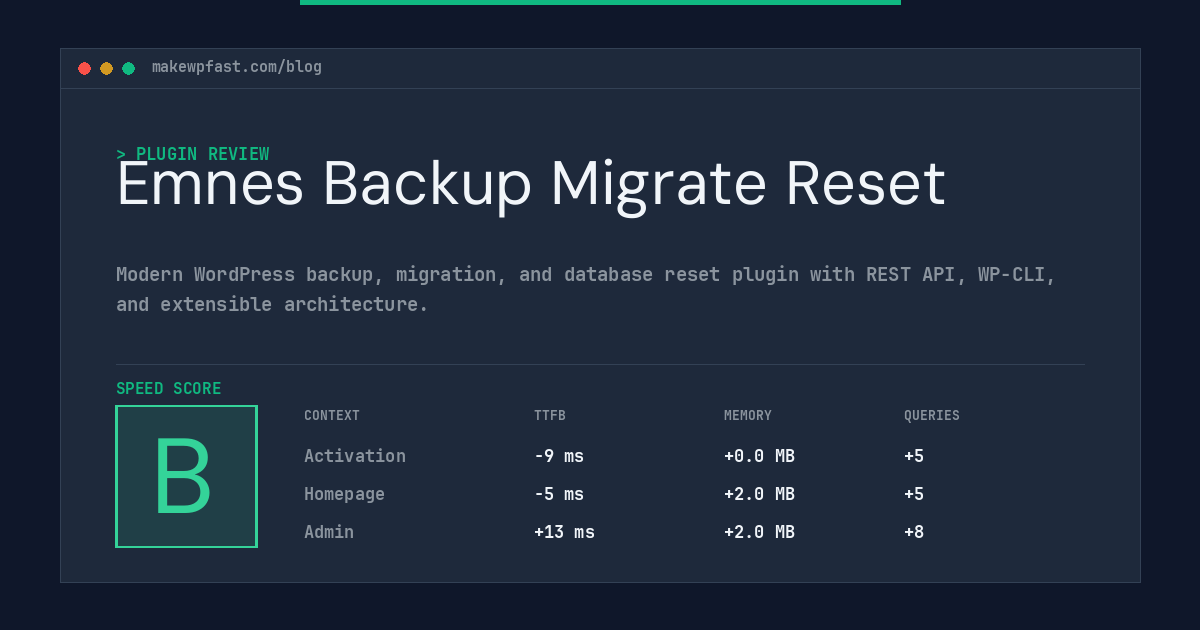Click the Activation TTFB value -9 ms
Viewport: 1200px width, 630px height.
click(x=559, y=456)
